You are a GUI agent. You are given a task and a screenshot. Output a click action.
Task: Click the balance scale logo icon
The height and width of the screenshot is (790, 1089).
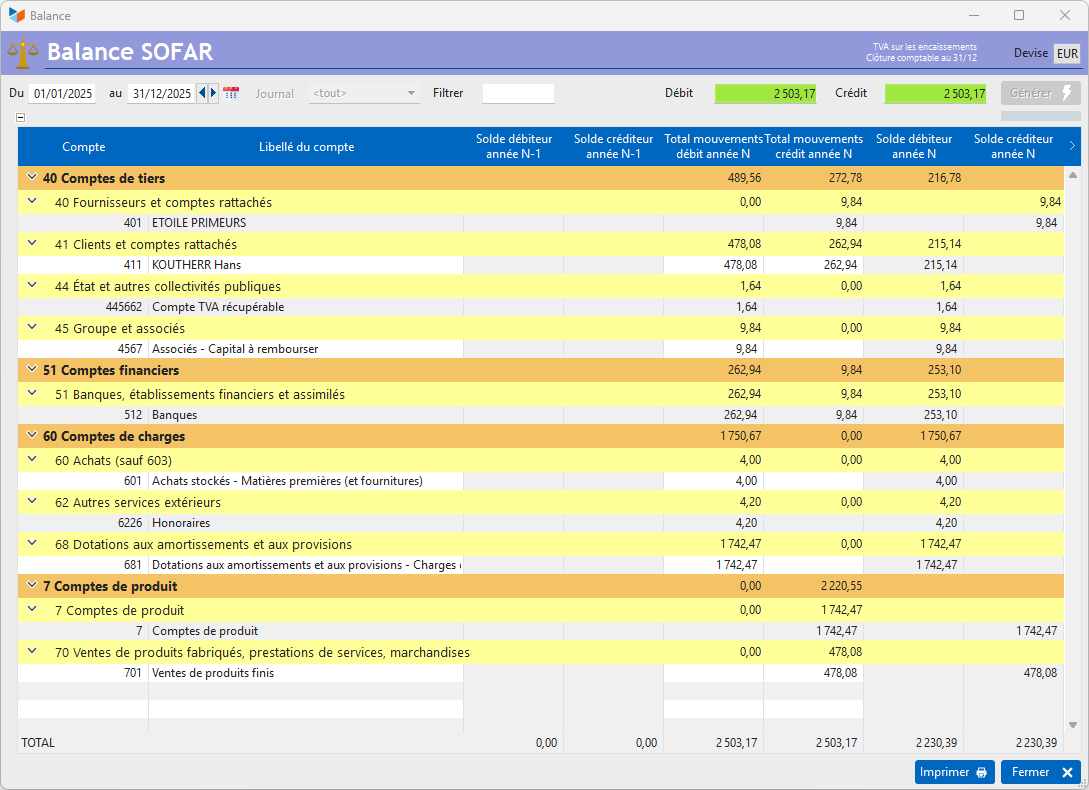tap(22, 52)
